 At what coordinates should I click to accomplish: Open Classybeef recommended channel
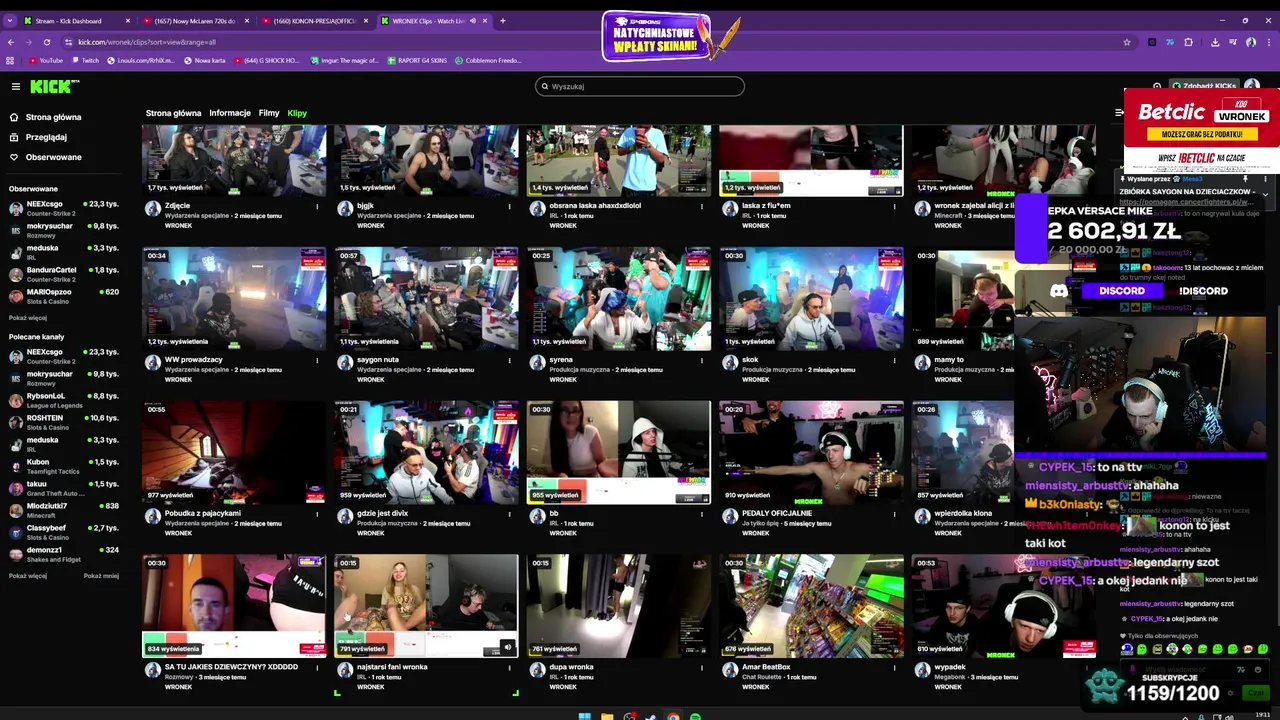[x=63, y=532]
